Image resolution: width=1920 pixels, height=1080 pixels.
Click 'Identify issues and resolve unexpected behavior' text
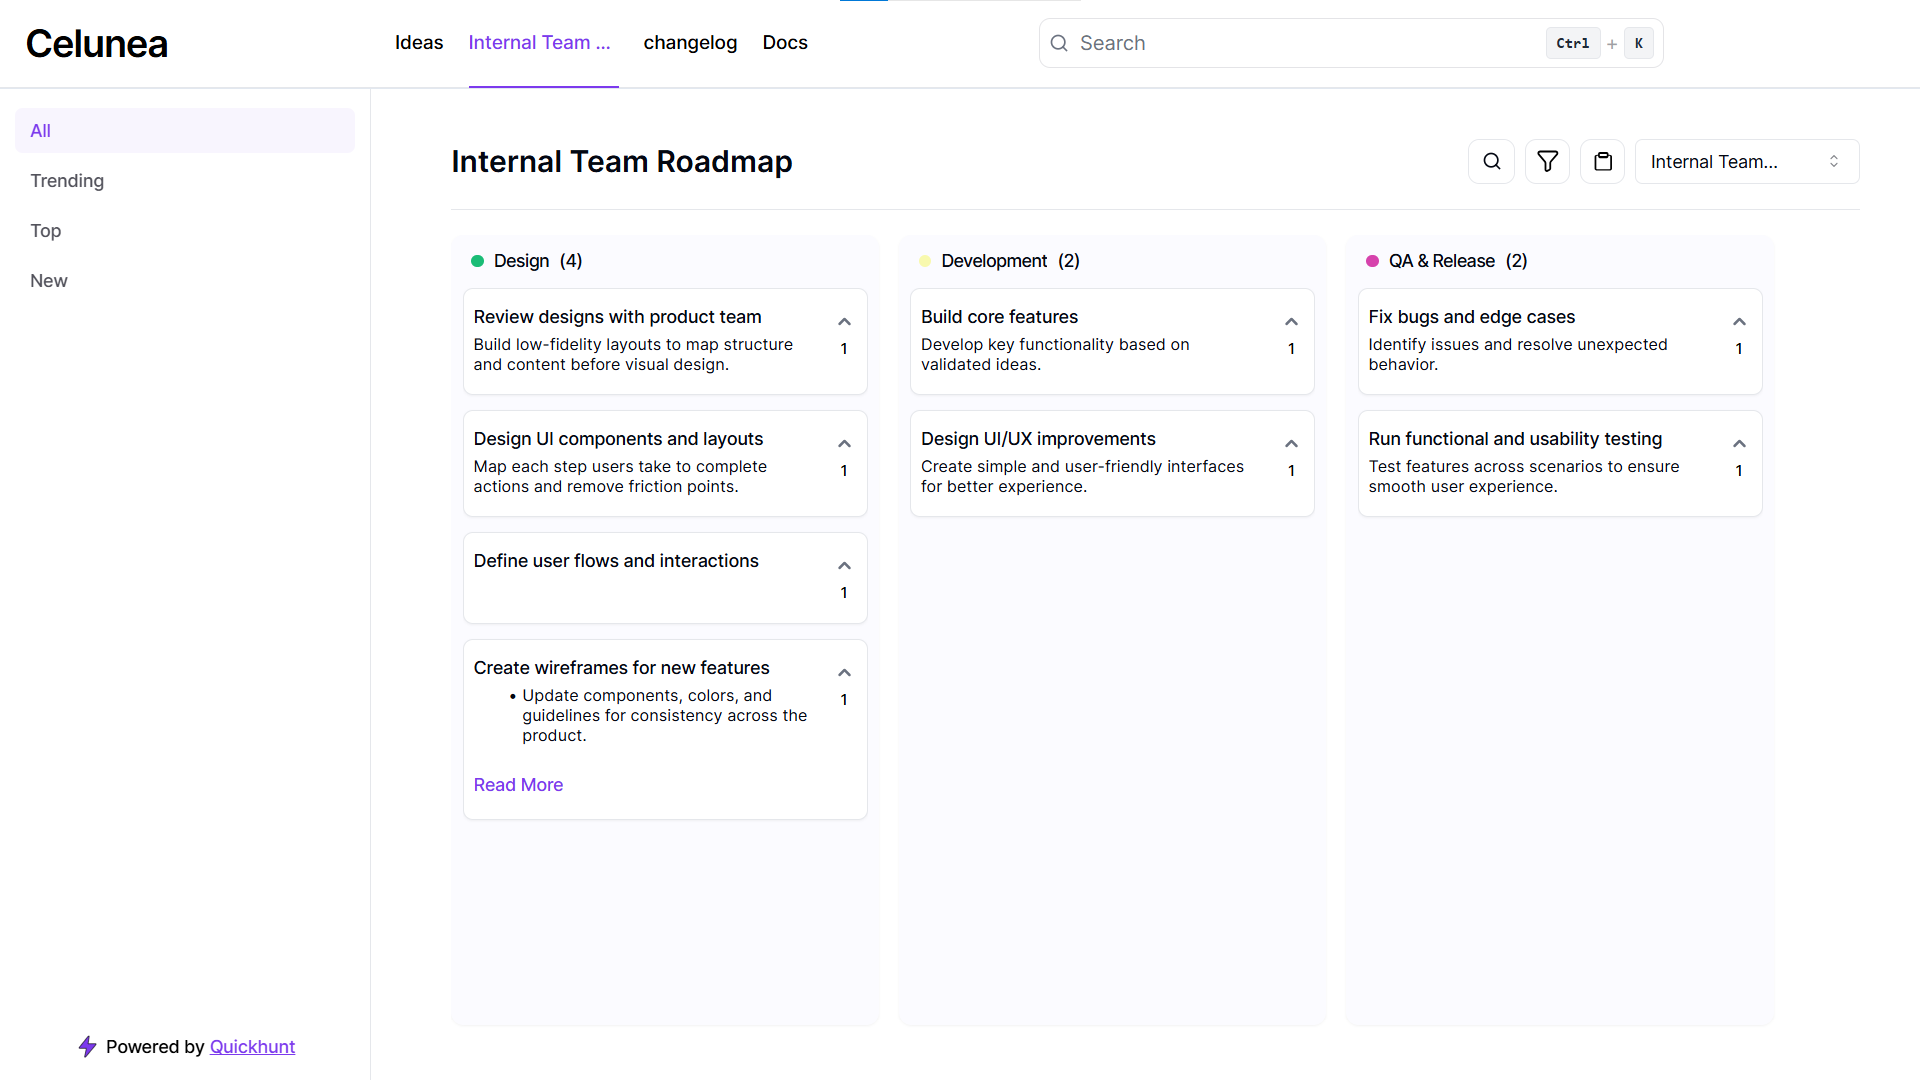[1518, 354]
